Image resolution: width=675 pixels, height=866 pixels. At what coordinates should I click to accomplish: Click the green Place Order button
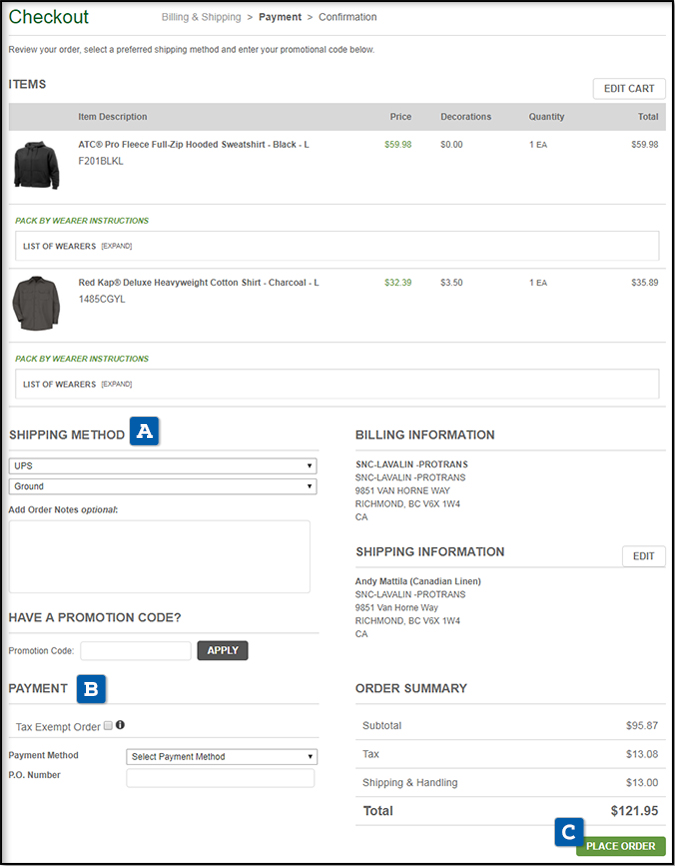[x=621, y=846]
